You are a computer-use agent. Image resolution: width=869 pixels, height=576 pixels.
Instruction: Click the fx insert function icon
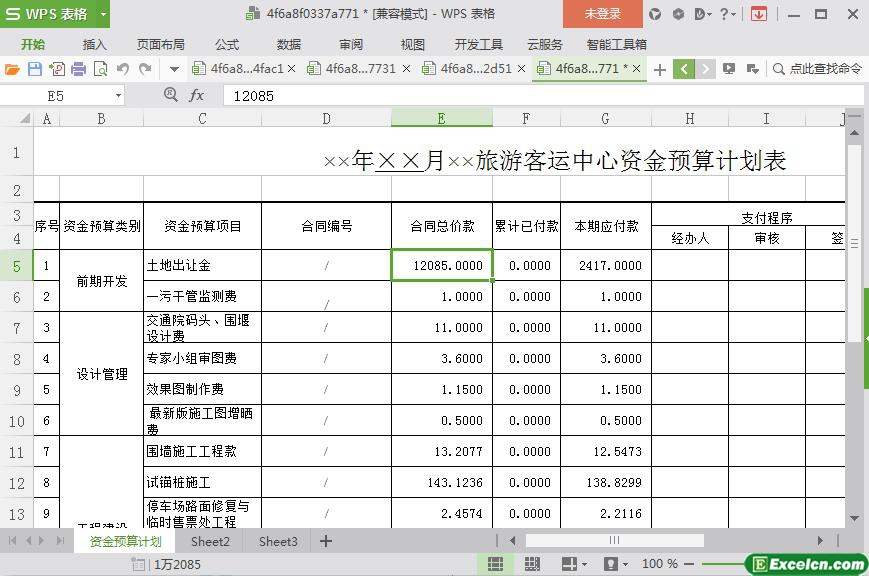[x=197, y=95]
